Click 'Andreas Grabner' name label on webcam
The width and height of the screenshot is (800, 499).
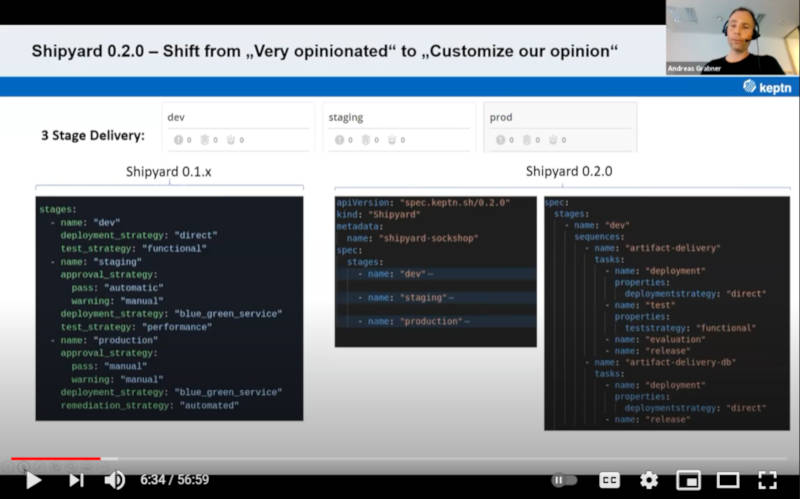click(694, 68)
